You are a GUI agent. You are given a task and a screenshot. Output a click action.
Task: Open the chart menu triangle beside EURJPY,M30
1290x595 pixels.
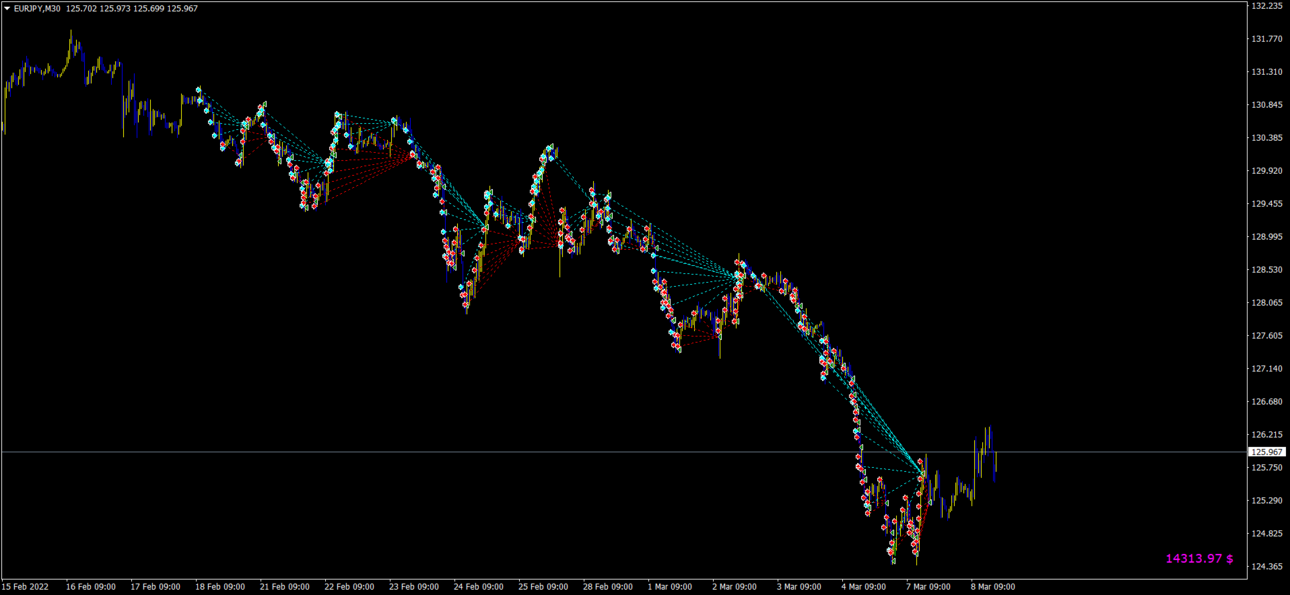click(x=7, y=8)
